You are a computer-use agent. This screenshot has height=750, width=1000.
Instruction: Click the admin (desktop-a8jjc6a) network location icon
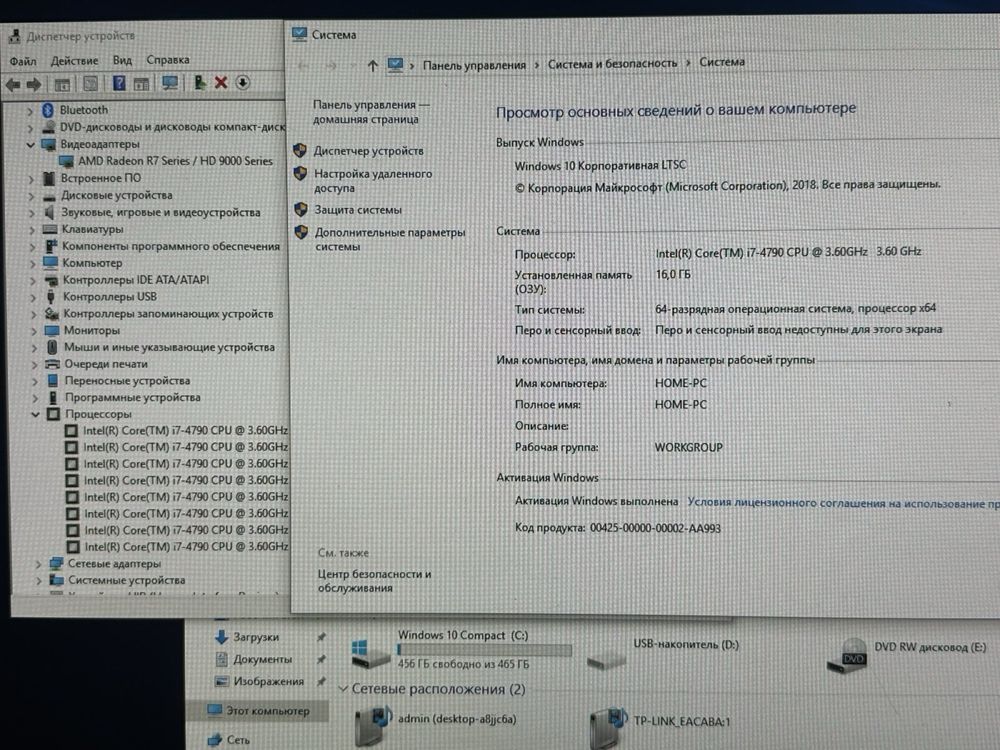click(x=373, y=724)
